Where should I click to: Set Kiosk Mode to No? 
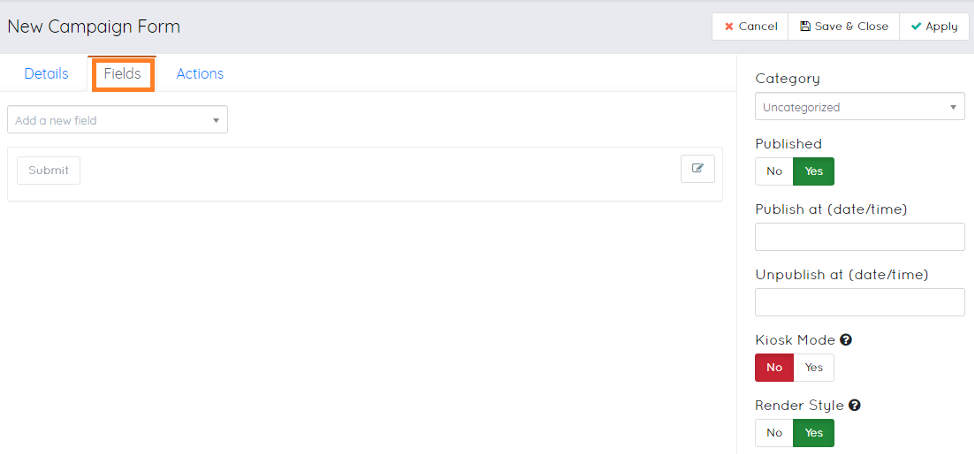pos(774,367)
